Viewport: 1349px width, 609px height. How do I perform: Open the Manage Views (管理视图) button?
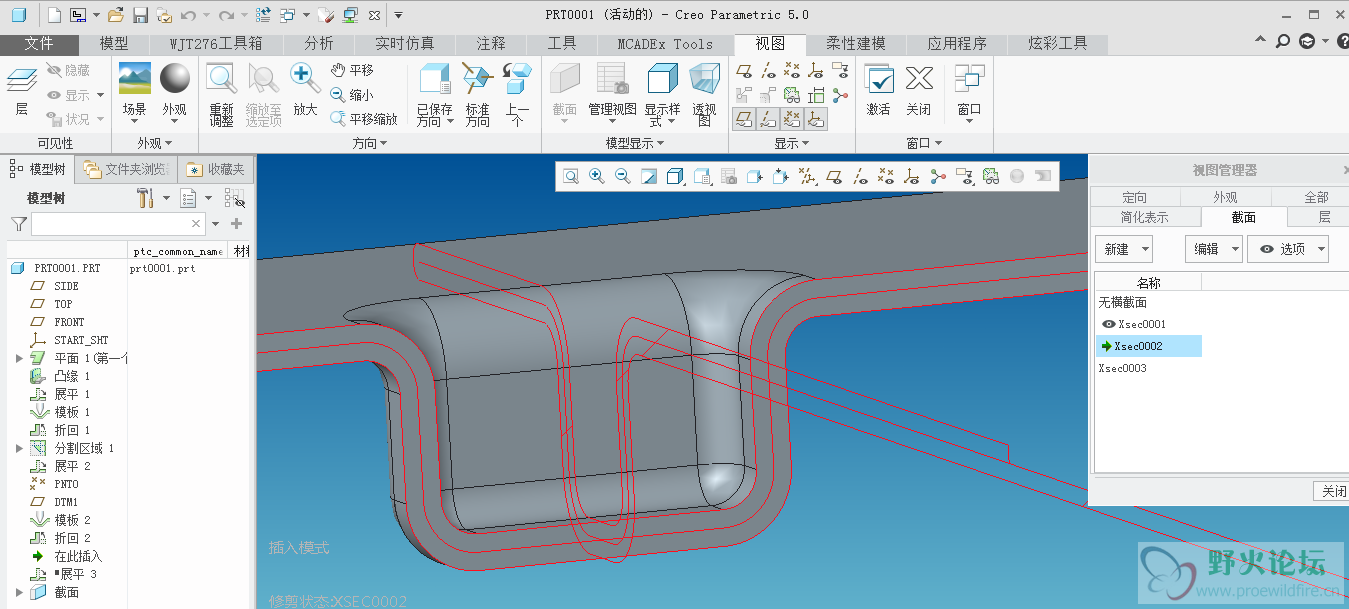[612, 91]
